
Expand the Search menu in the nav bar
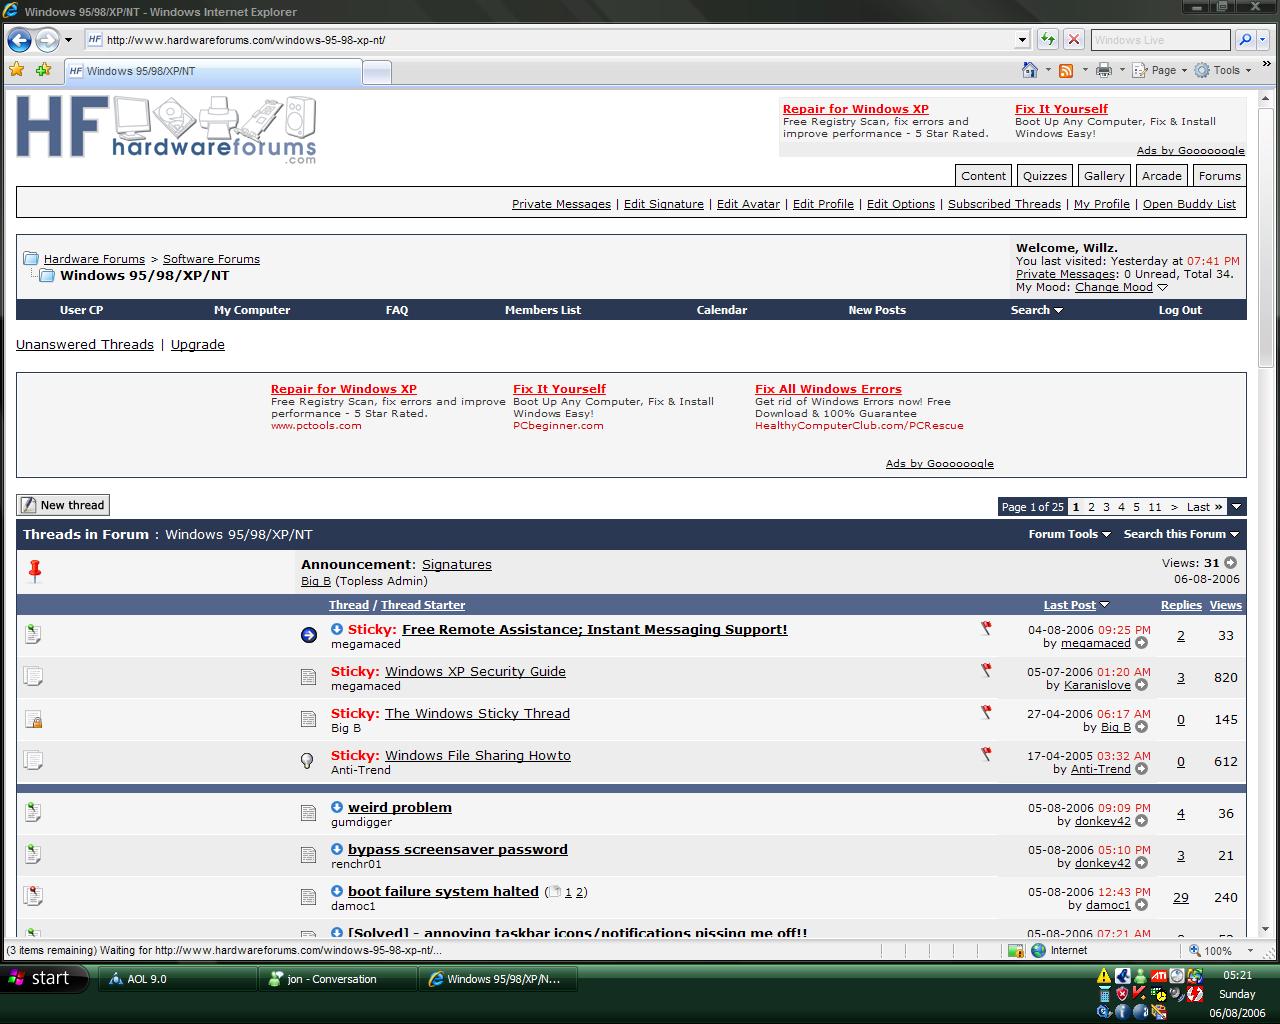click(x=1036, y=310)
